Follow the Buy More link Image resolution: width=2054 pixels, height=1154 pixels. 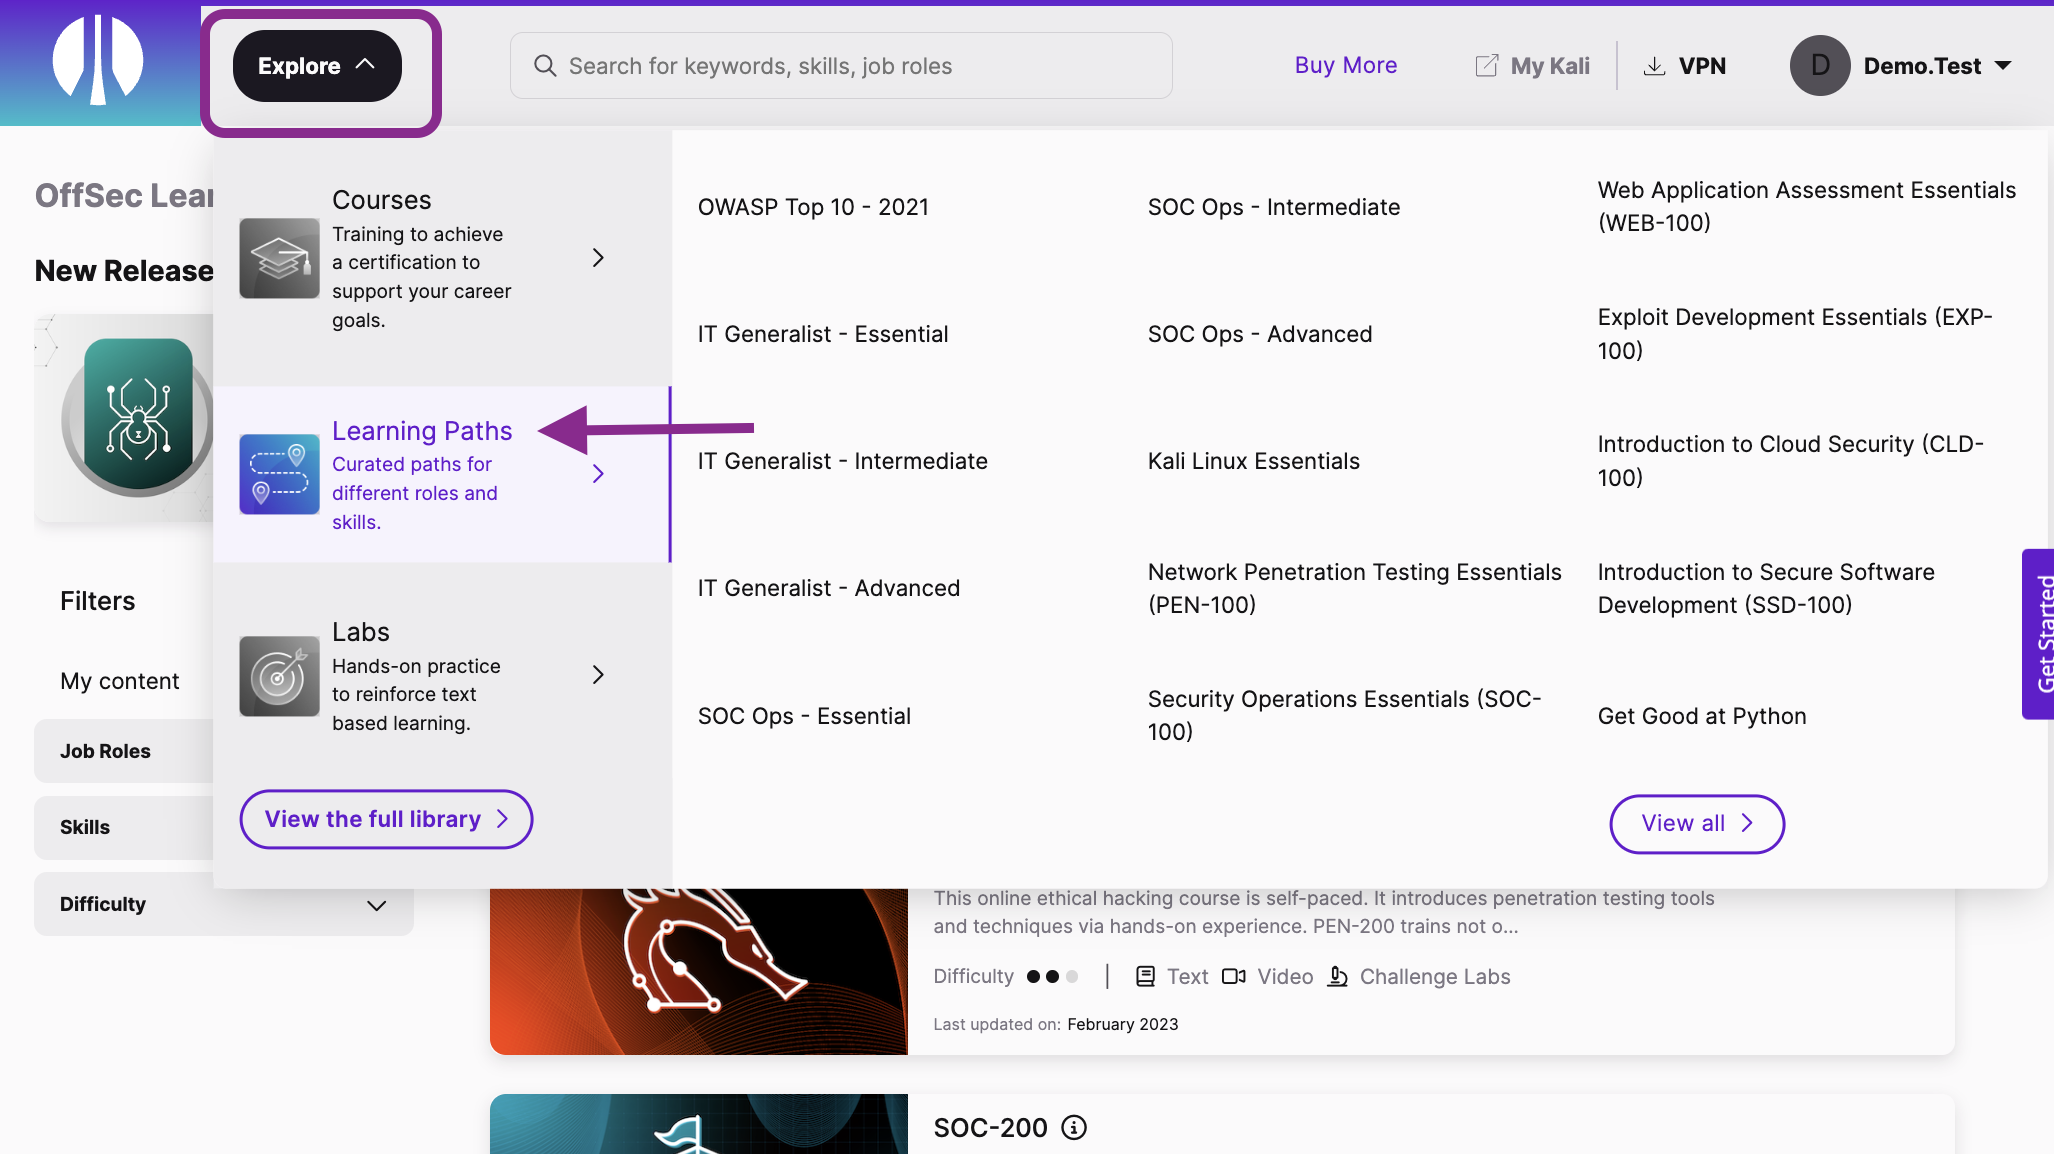(1345, 65)
